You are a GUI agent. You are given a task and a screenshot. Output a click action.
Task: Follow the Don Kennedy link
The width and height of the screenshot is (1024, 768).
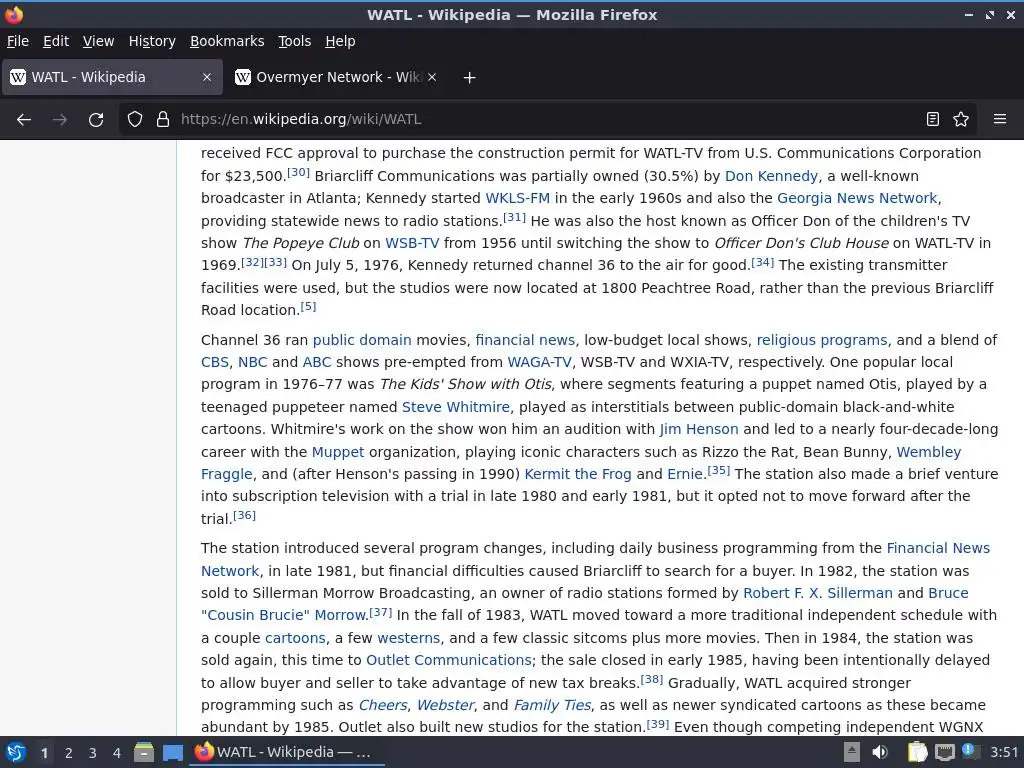tap(771, 176)
